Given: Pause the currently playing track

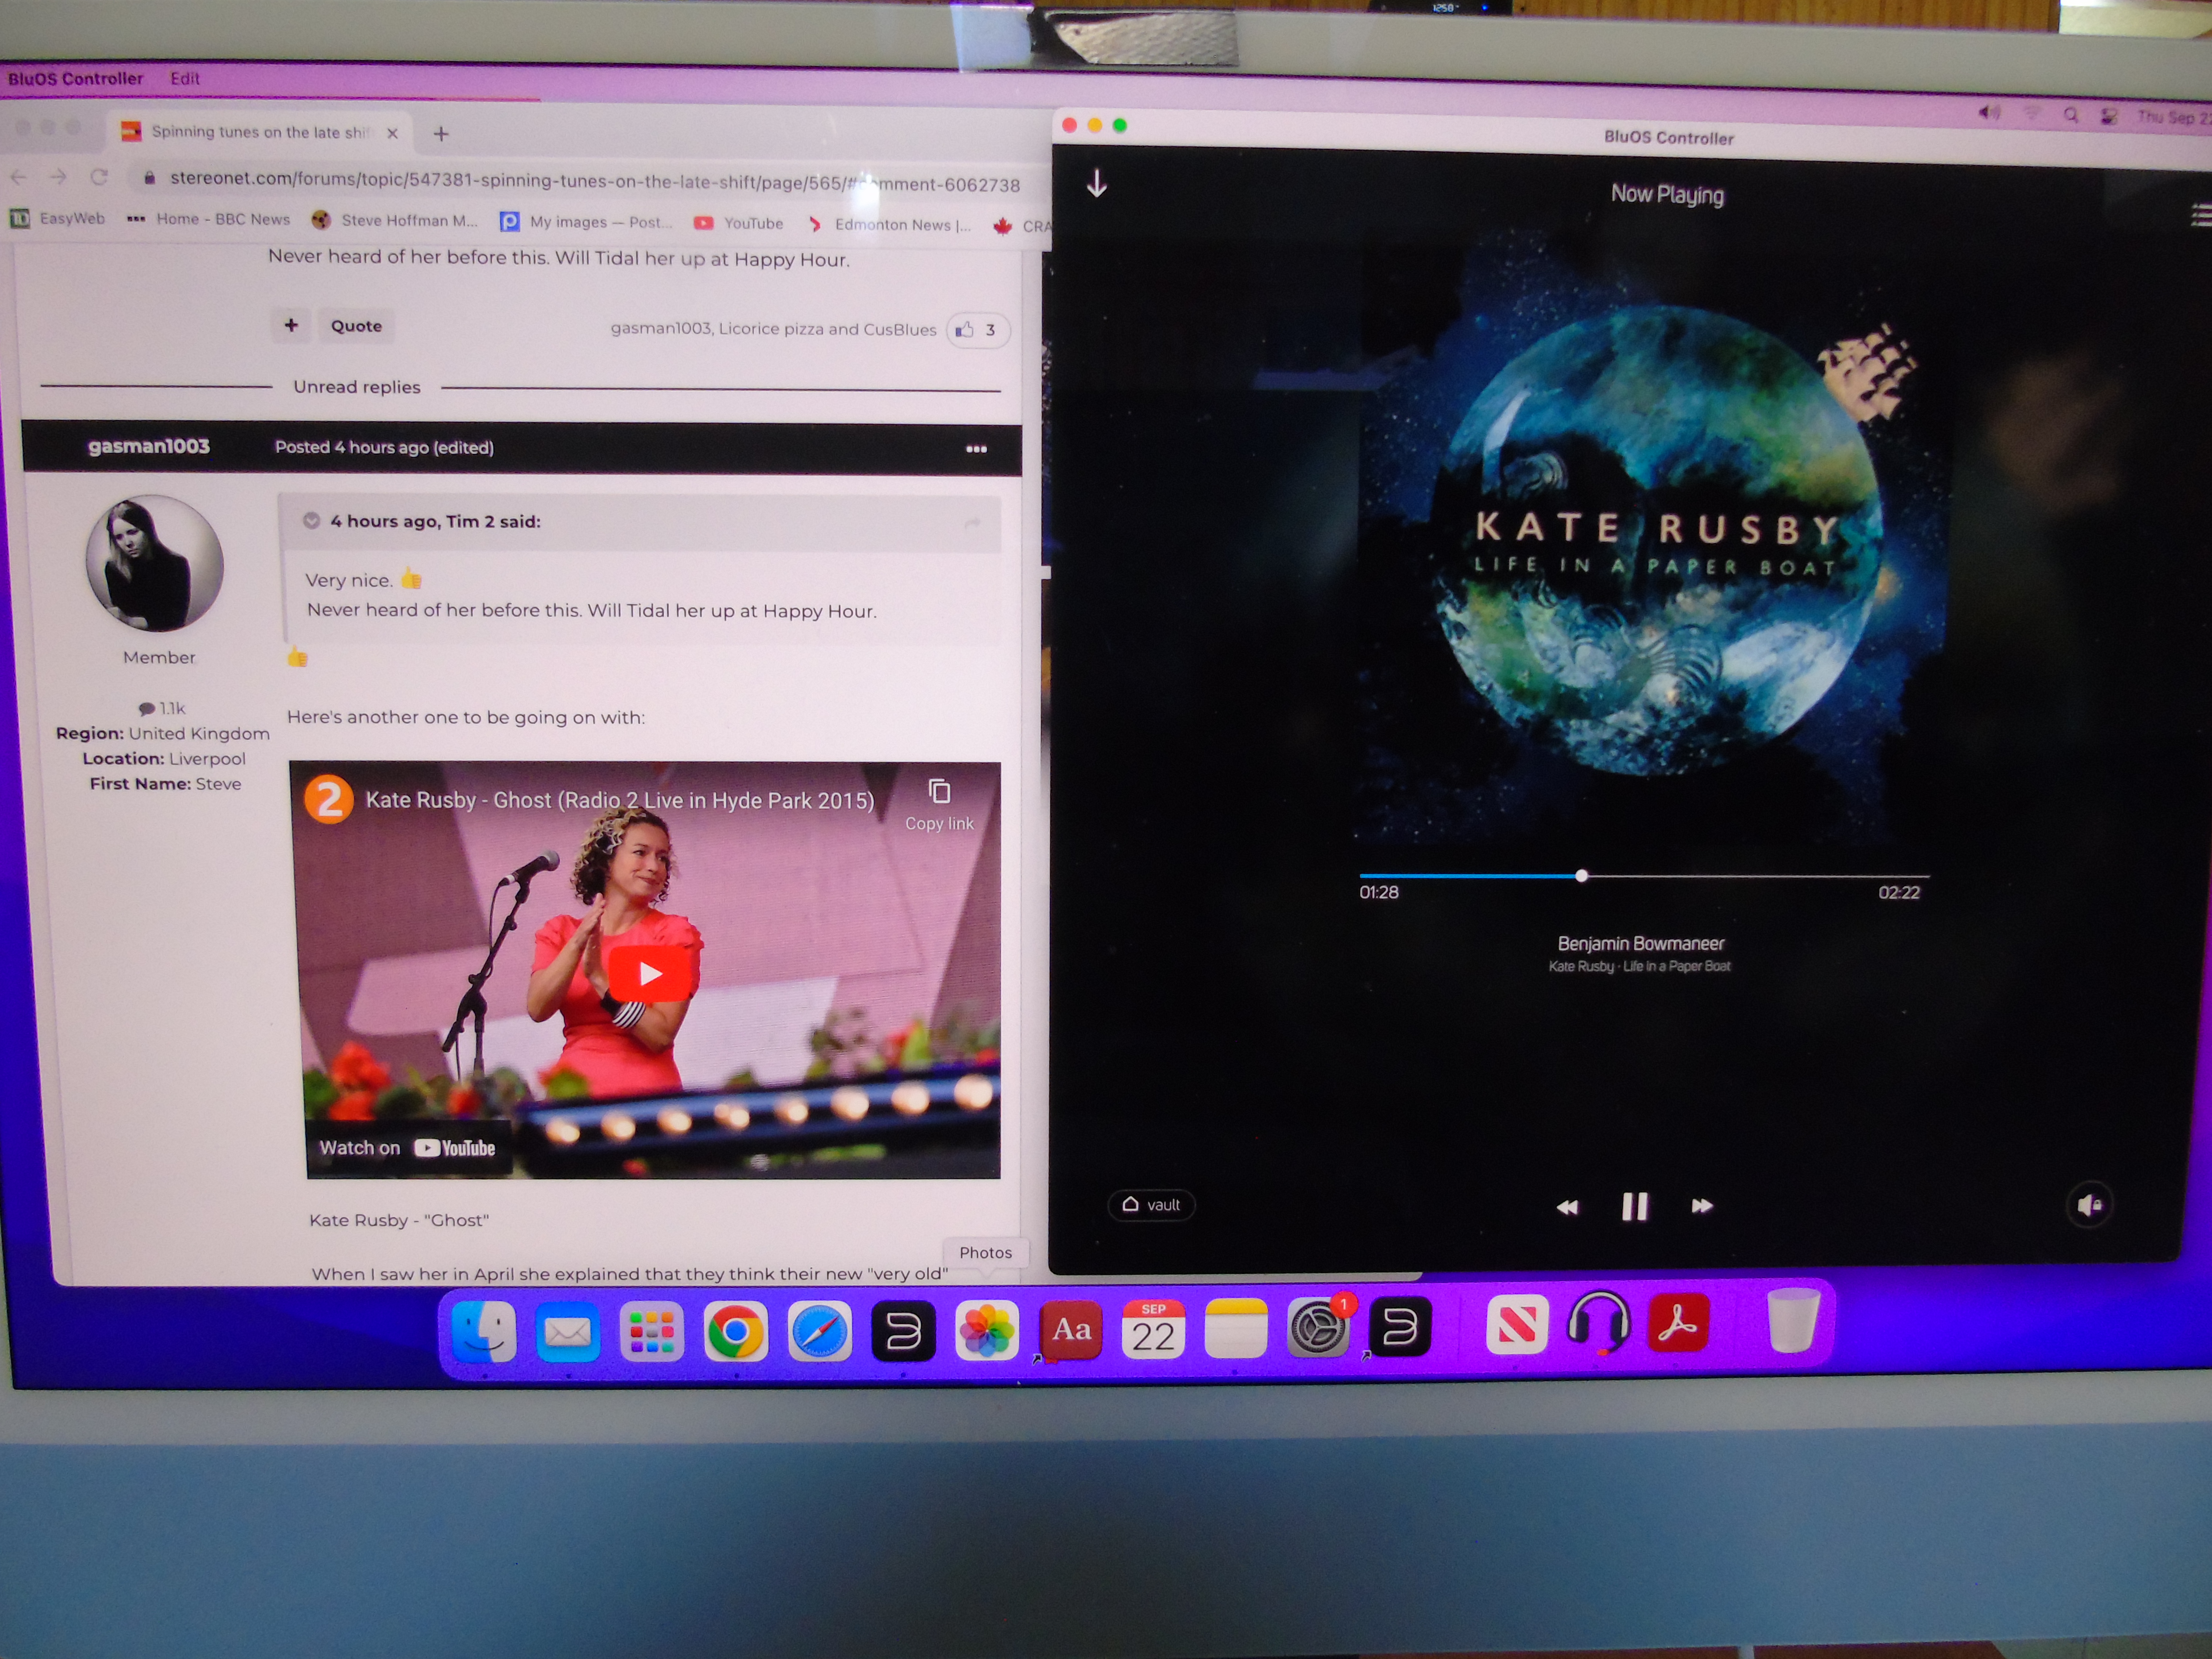Looking at the screenshot, I should [1634, 1206].
